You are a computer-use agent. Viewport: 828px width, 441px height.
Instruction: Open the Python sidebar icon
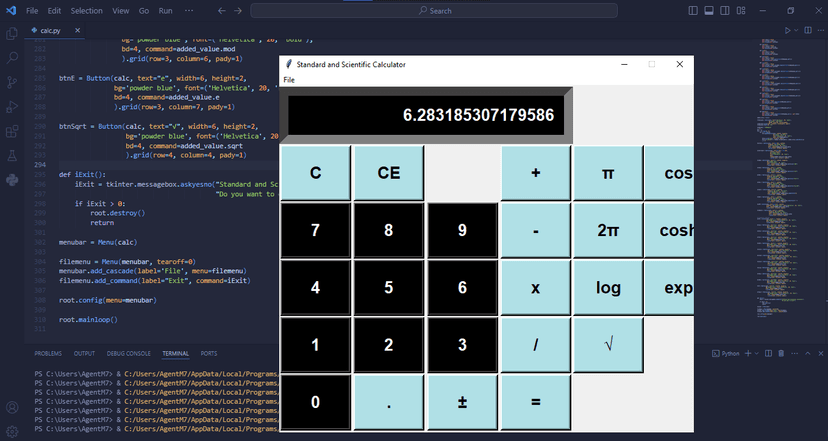tap(12, 180)
